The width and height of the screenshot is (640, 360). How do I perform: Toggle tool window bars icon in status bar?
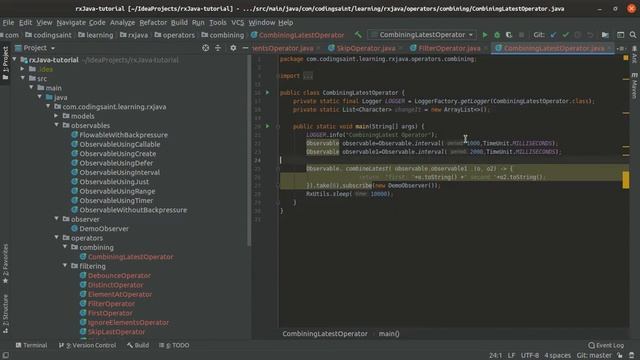coord(5,356)
